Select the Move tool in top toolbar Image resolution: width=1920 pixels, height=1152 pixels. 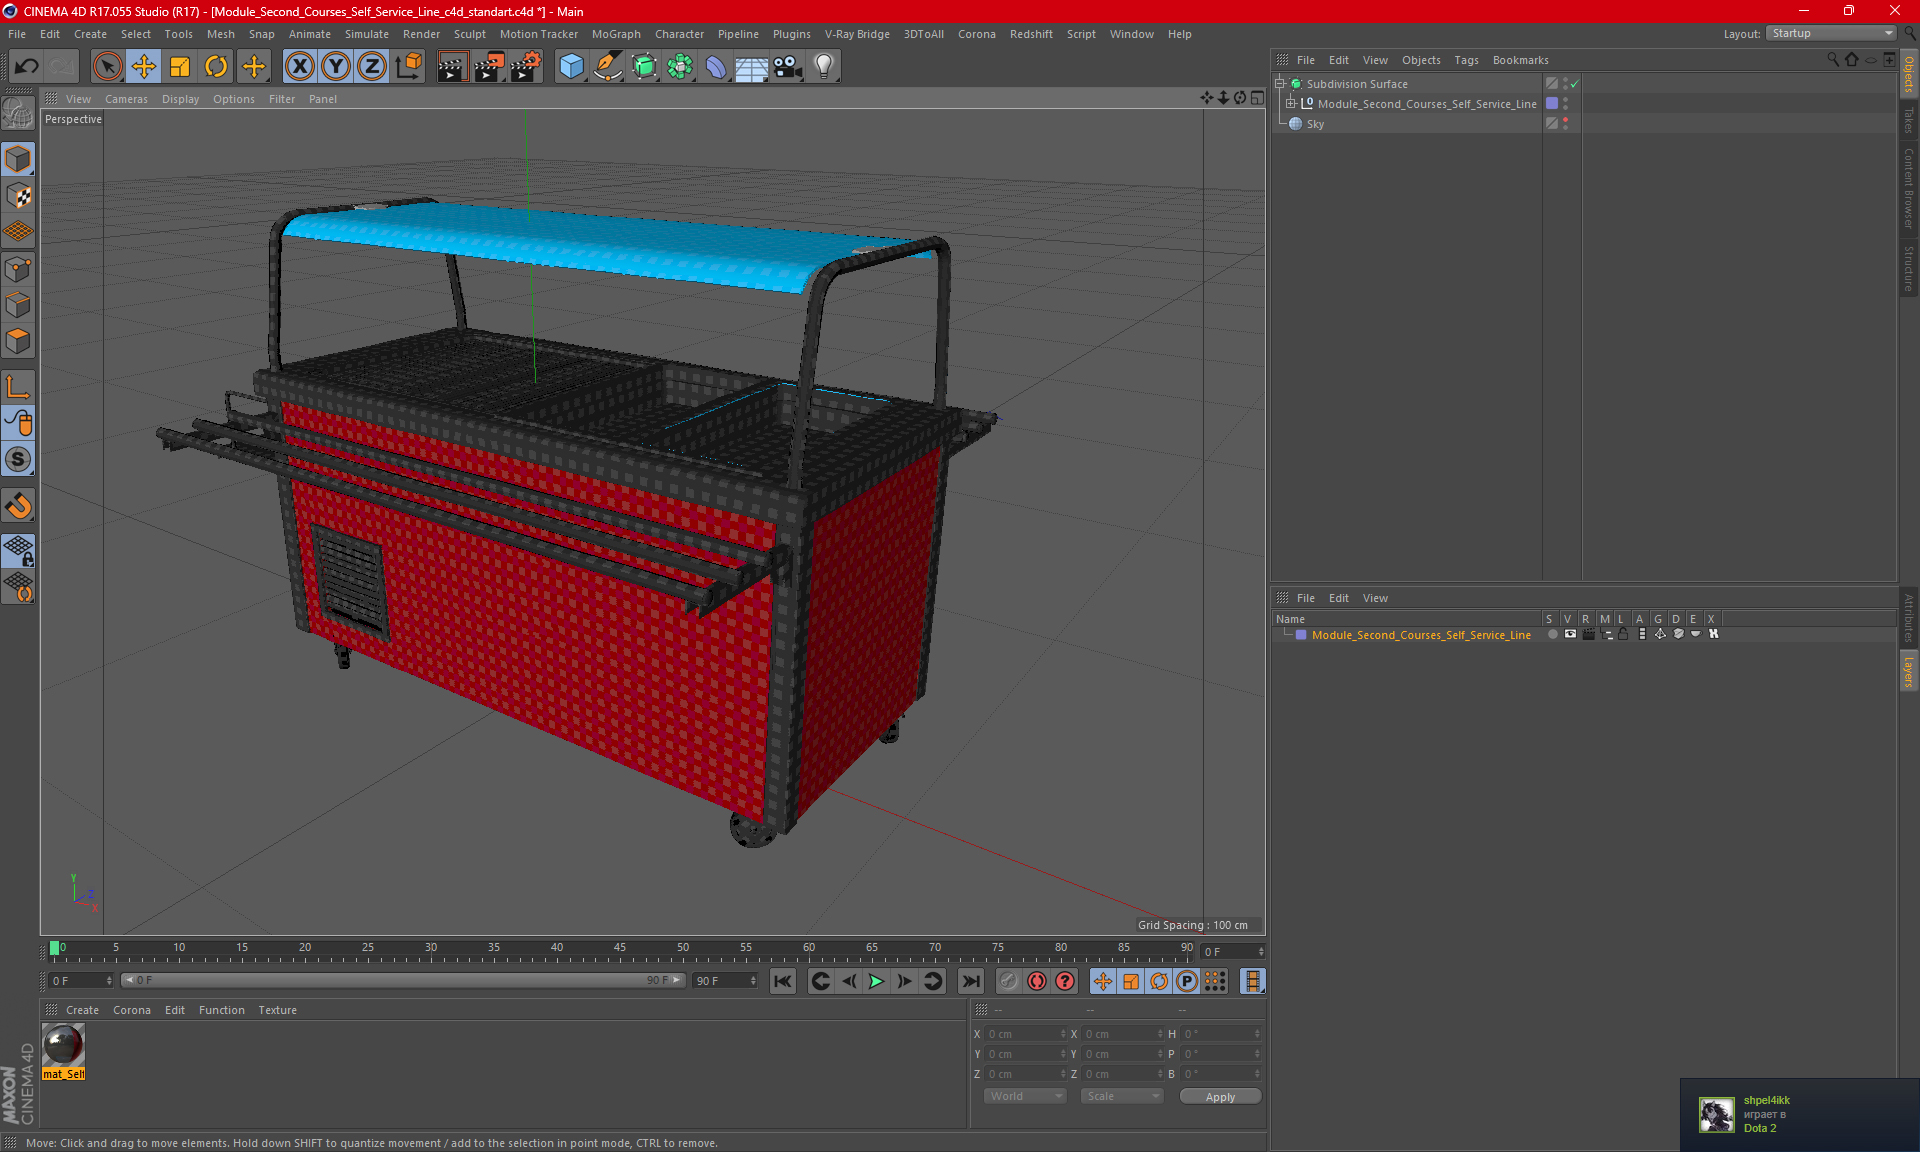(x=144, y=67)
